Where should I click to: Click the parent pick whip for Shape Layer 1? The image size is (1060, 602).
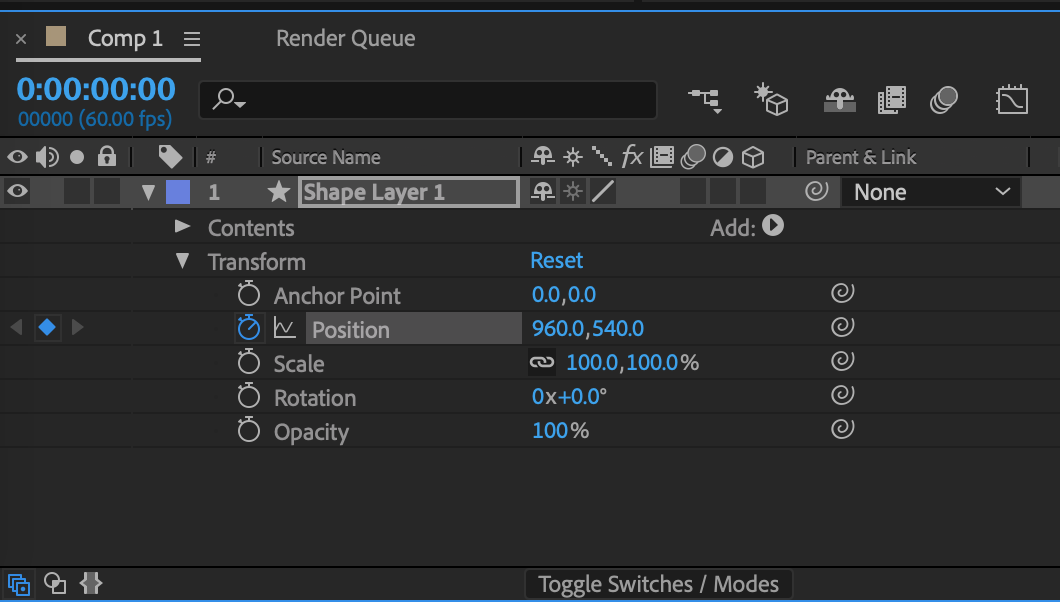817,191
